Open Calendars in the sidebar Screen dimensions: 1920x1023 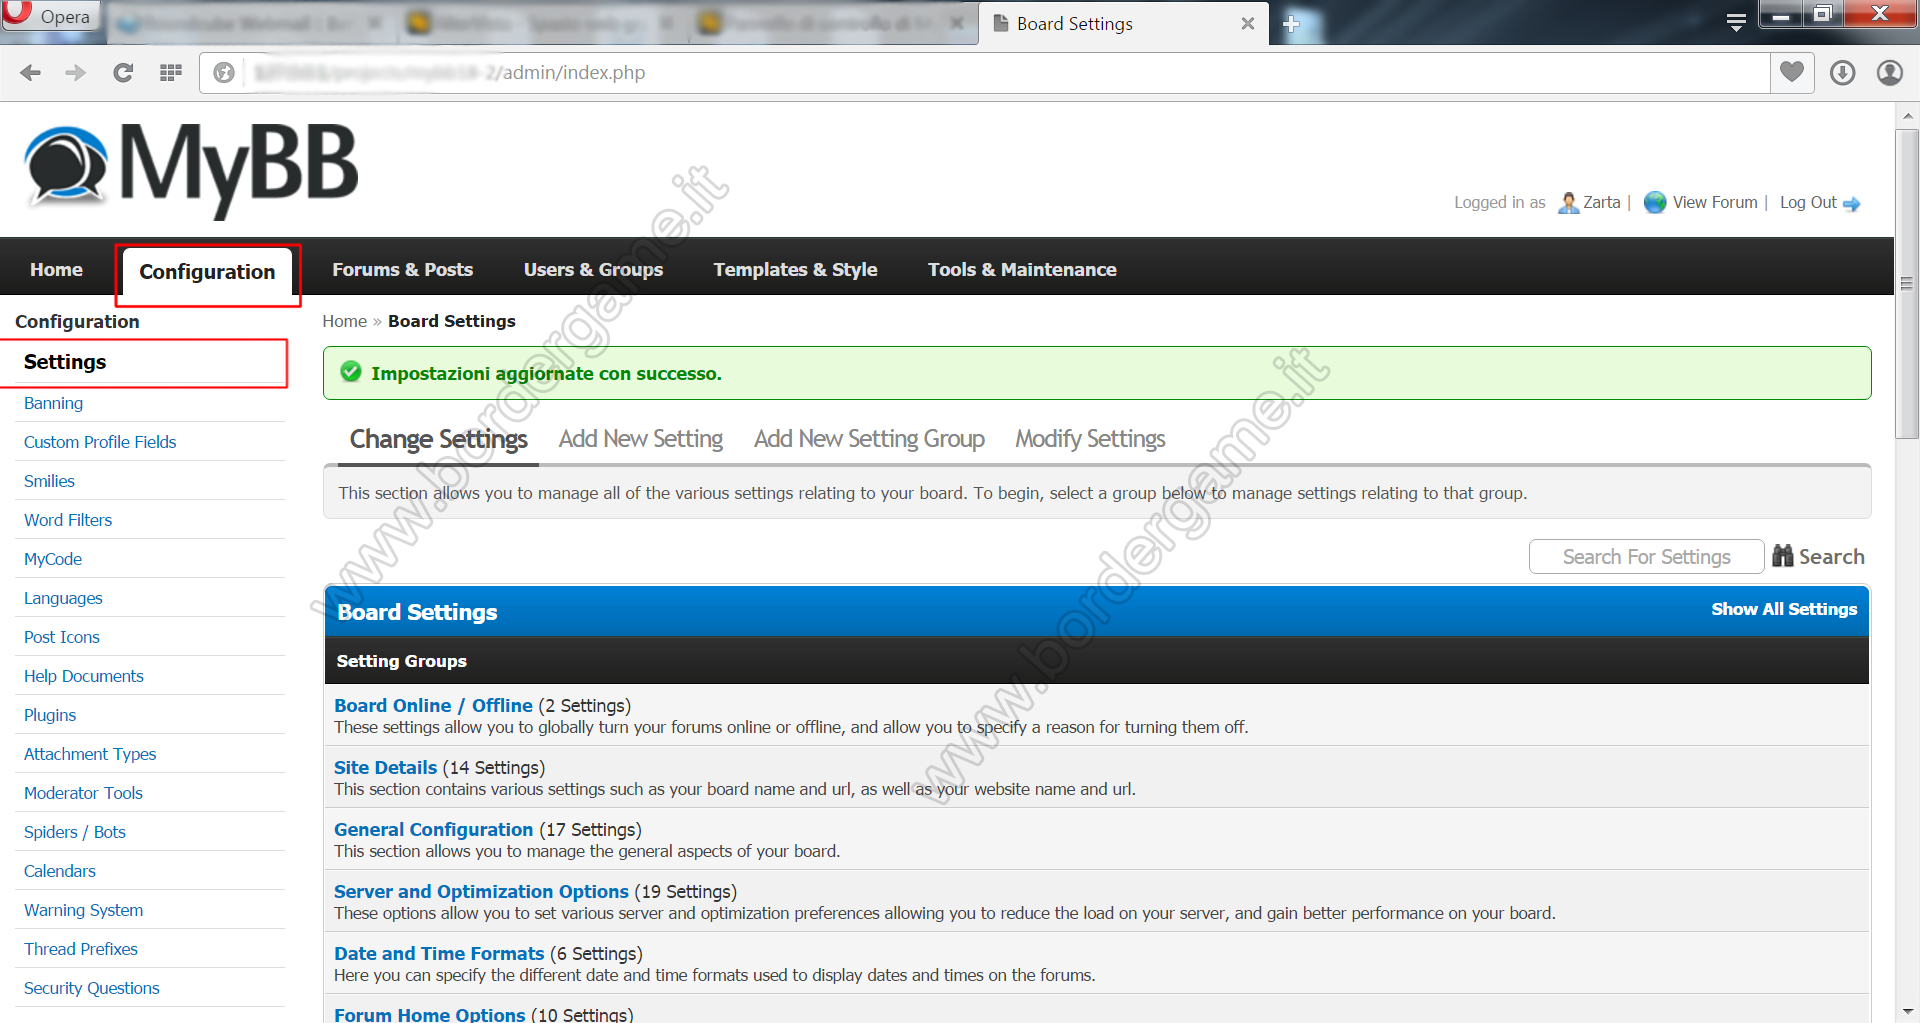tap(60, 871)
